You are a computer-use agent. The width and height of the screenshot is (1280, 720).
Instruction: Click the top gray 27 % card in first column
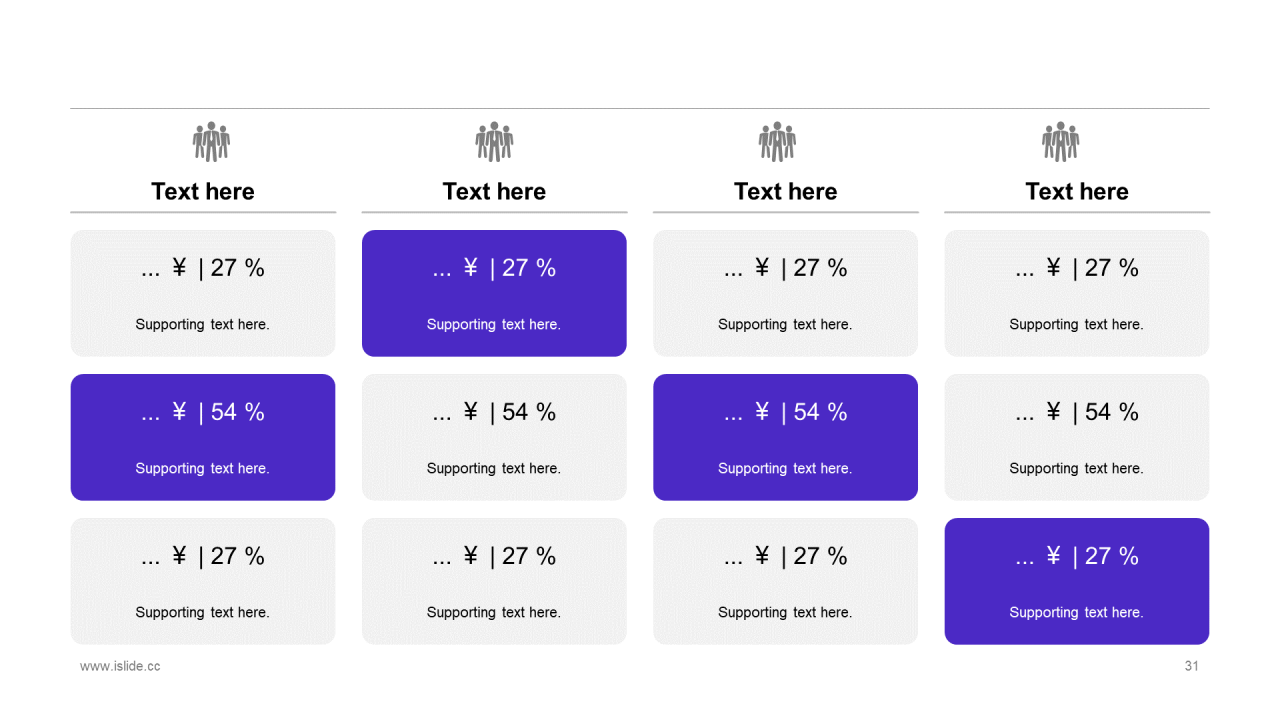click(x=203, y=293)
